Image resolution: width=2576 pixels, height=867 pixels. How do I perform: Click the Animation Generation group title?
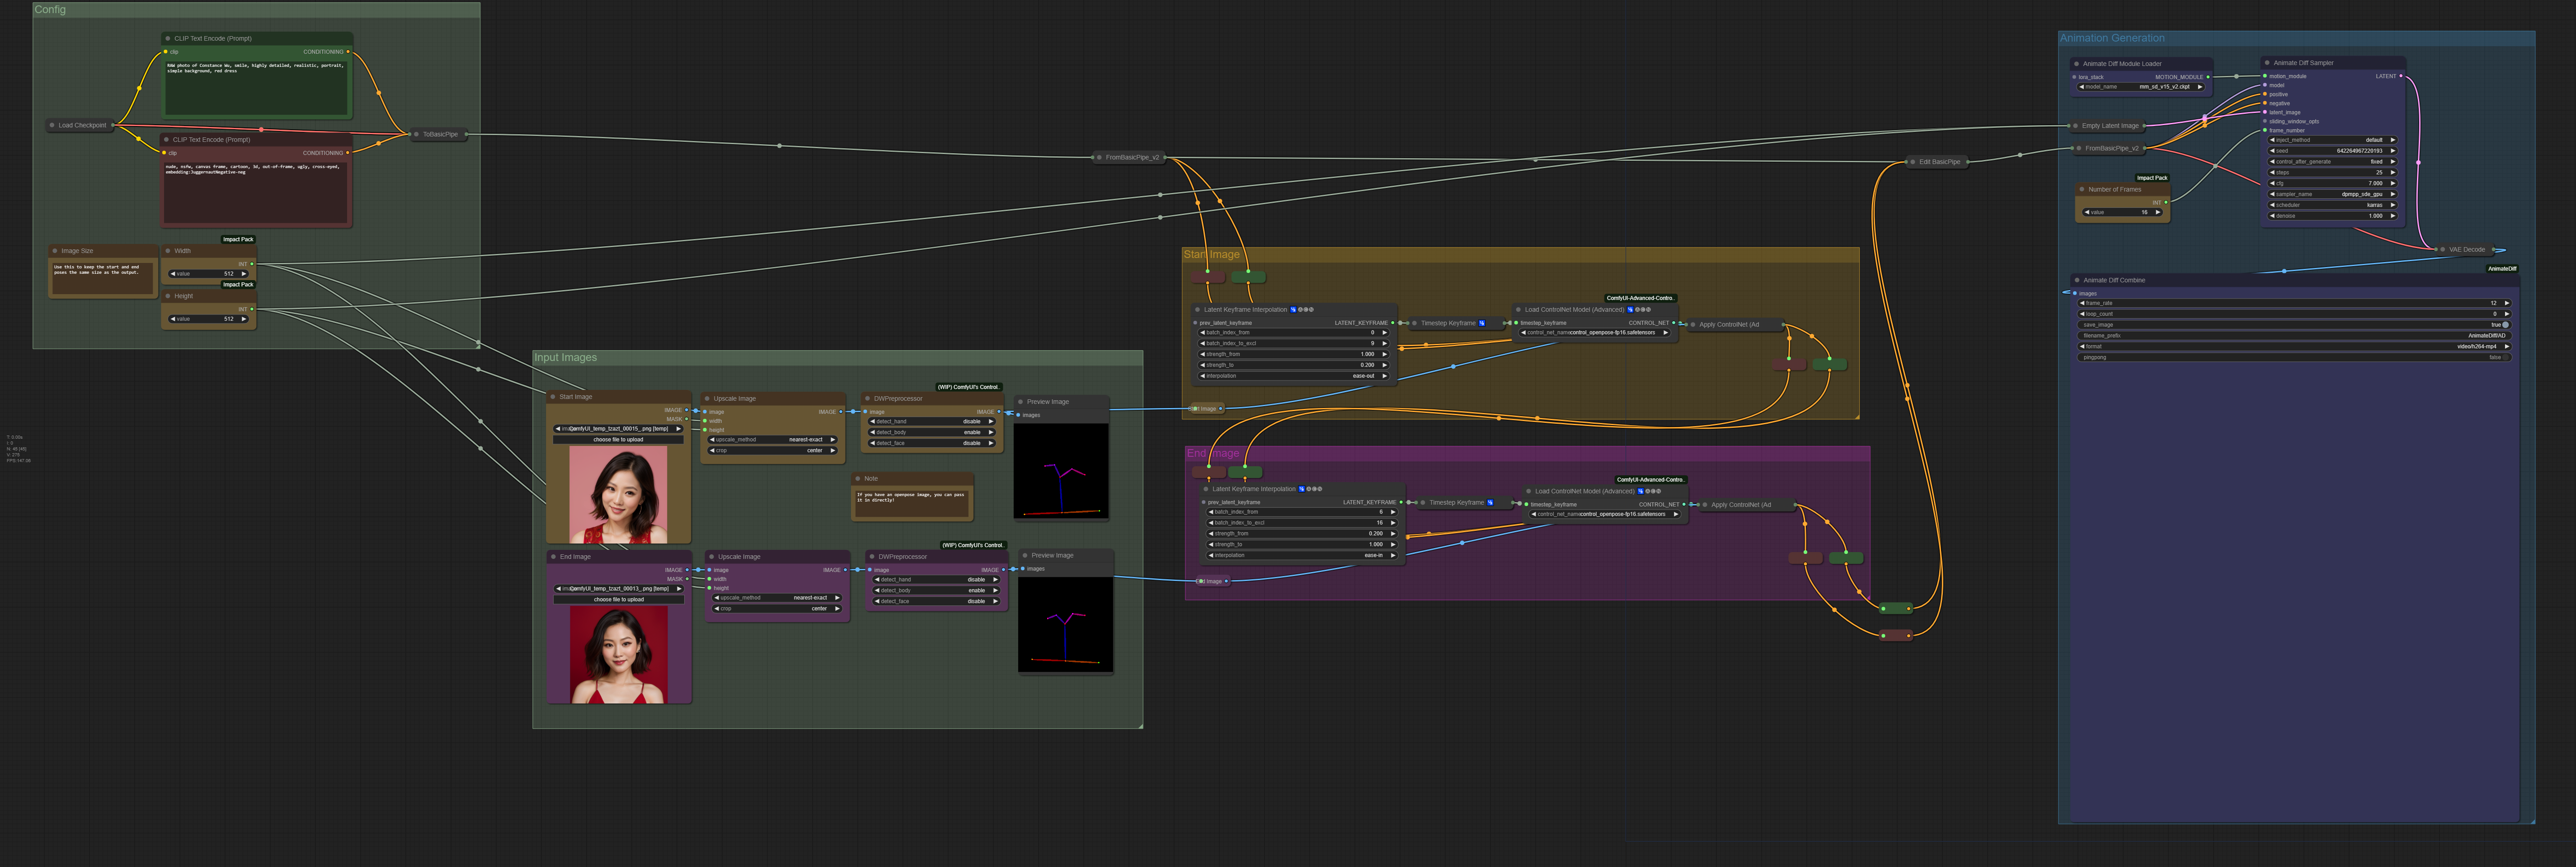tap(2111, 38)
